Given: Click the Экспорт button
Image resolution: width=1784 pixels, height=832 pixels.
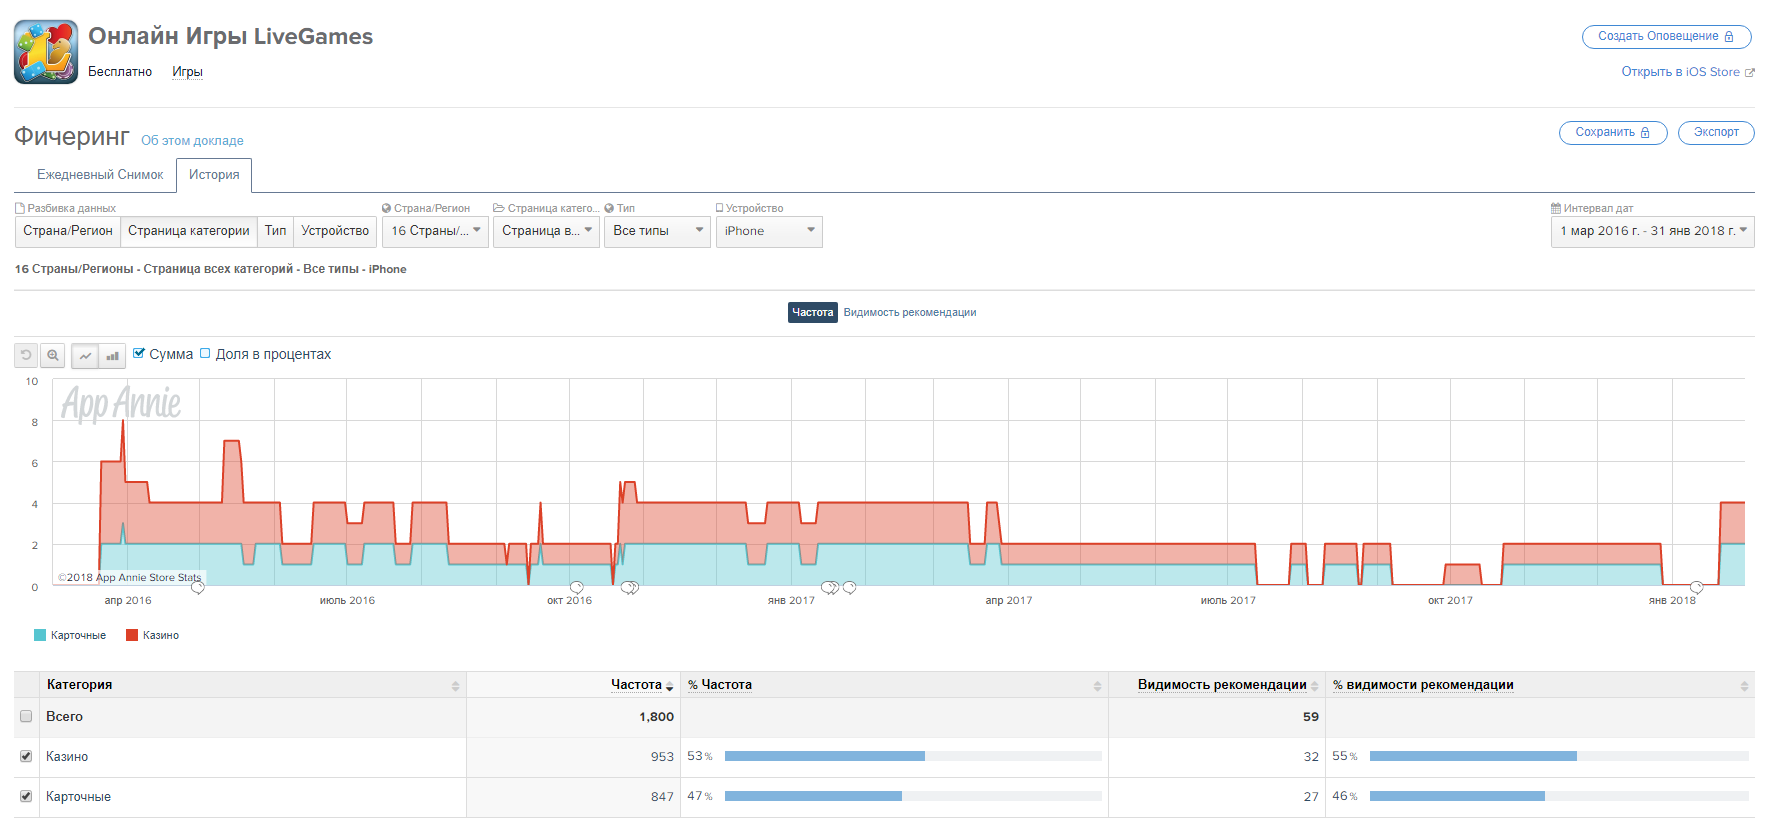Looking at the screenshot, I should (1715, 132).
